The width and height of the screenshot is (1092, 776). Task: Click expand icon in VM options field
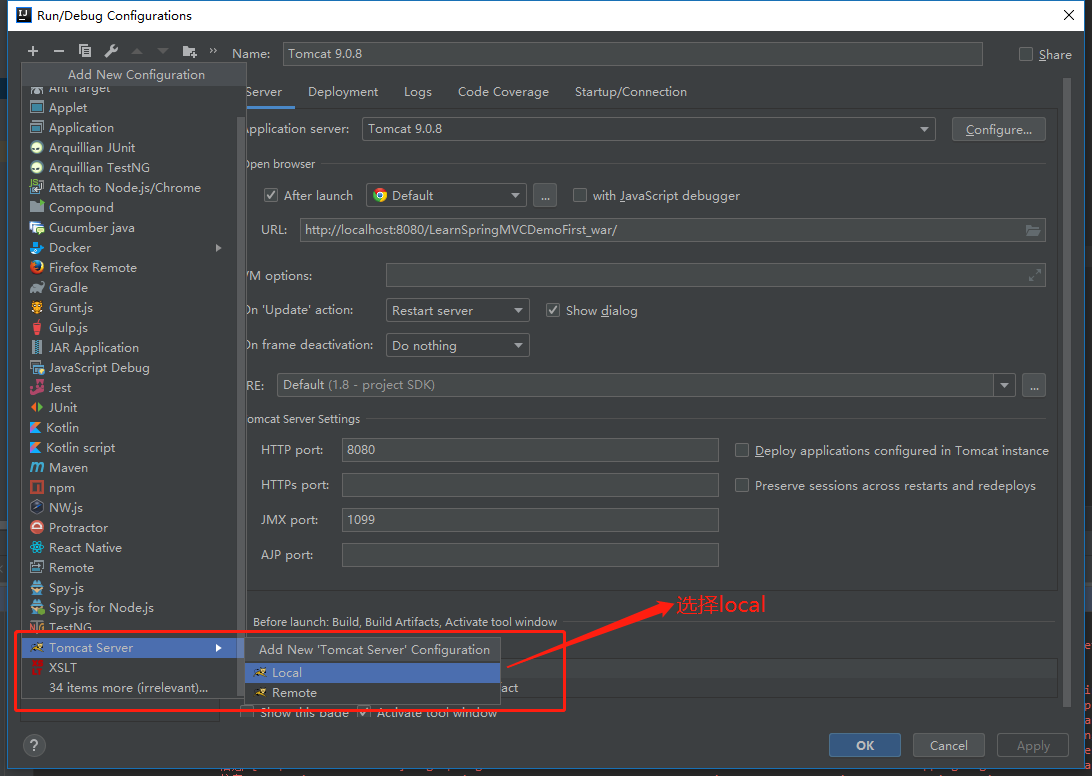[x=1035, y=275]
